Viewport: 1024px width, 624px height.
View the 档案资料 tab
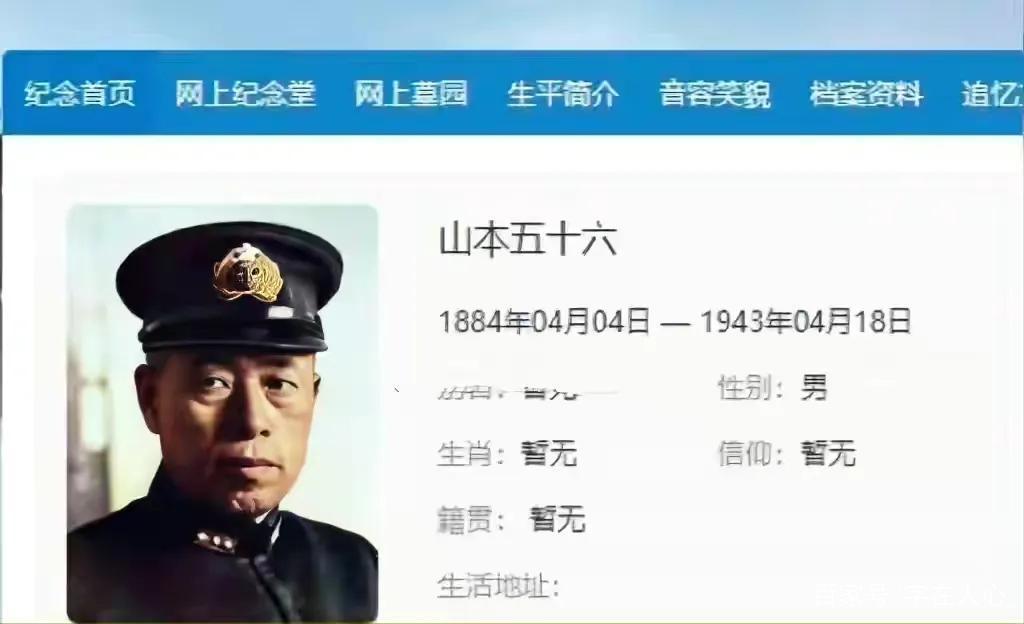[866, 94]
